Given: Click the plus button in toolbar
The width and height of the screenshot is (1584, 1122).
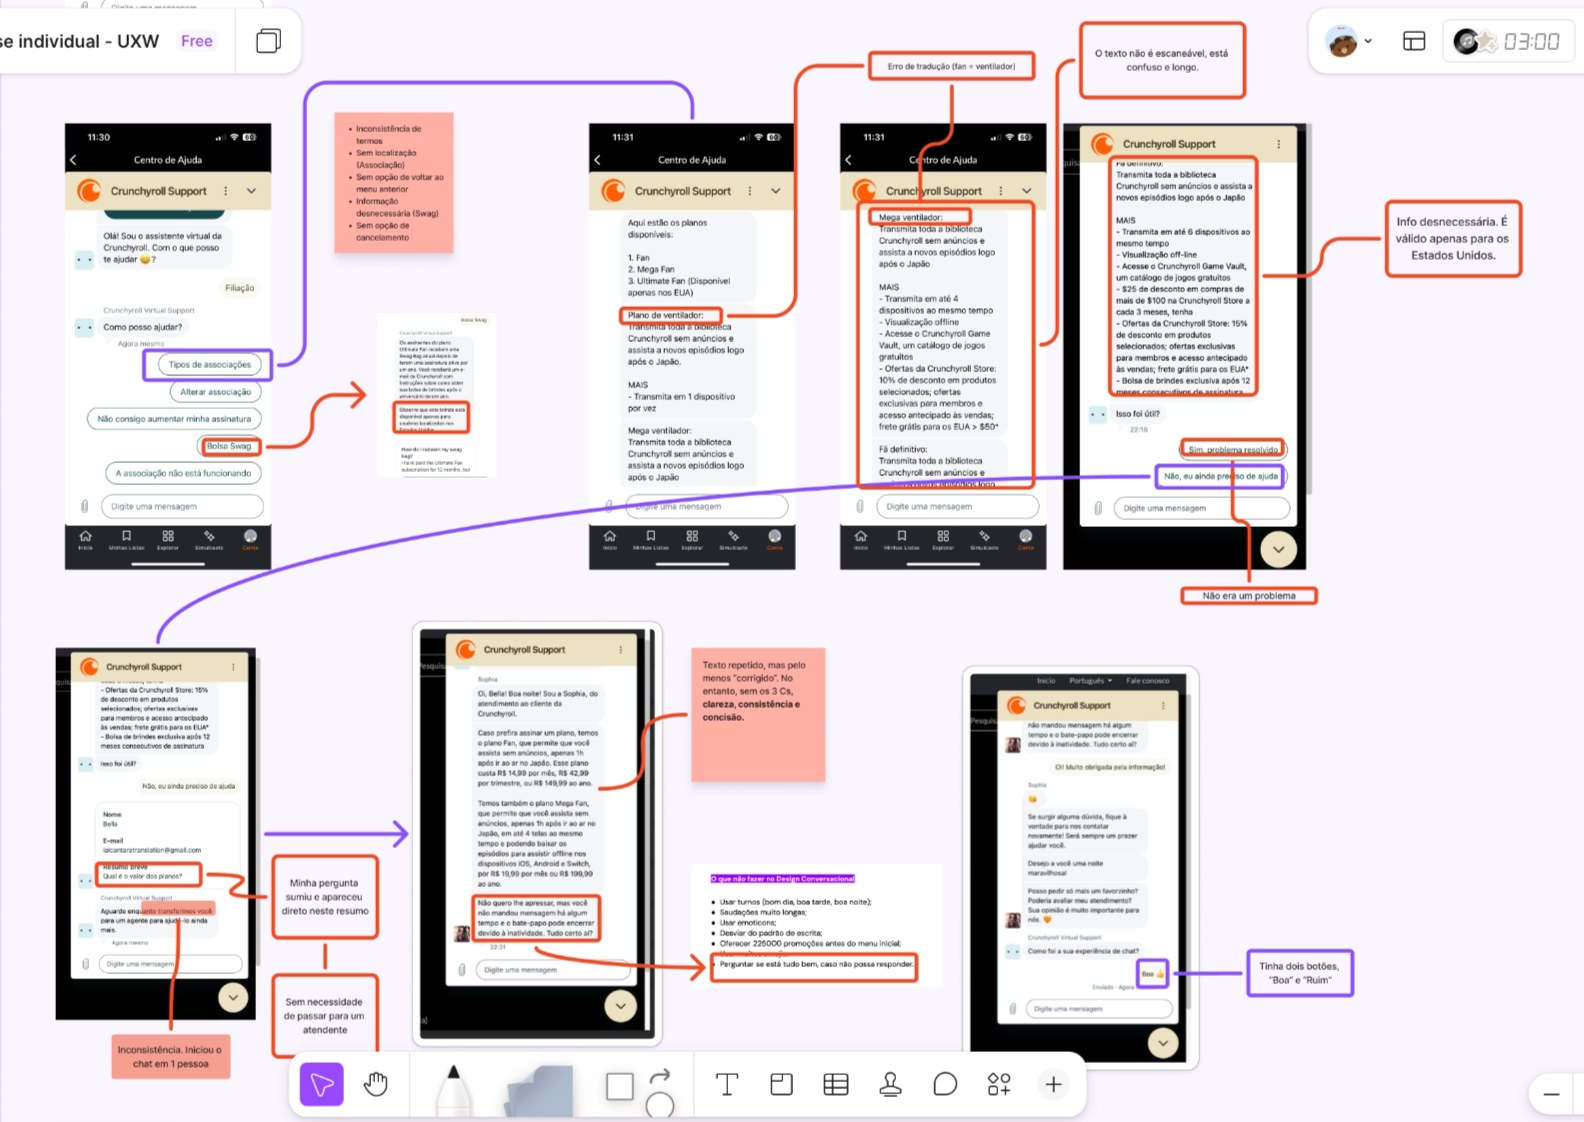Looking at the screenshot, I should (x=1053, y=1084).
